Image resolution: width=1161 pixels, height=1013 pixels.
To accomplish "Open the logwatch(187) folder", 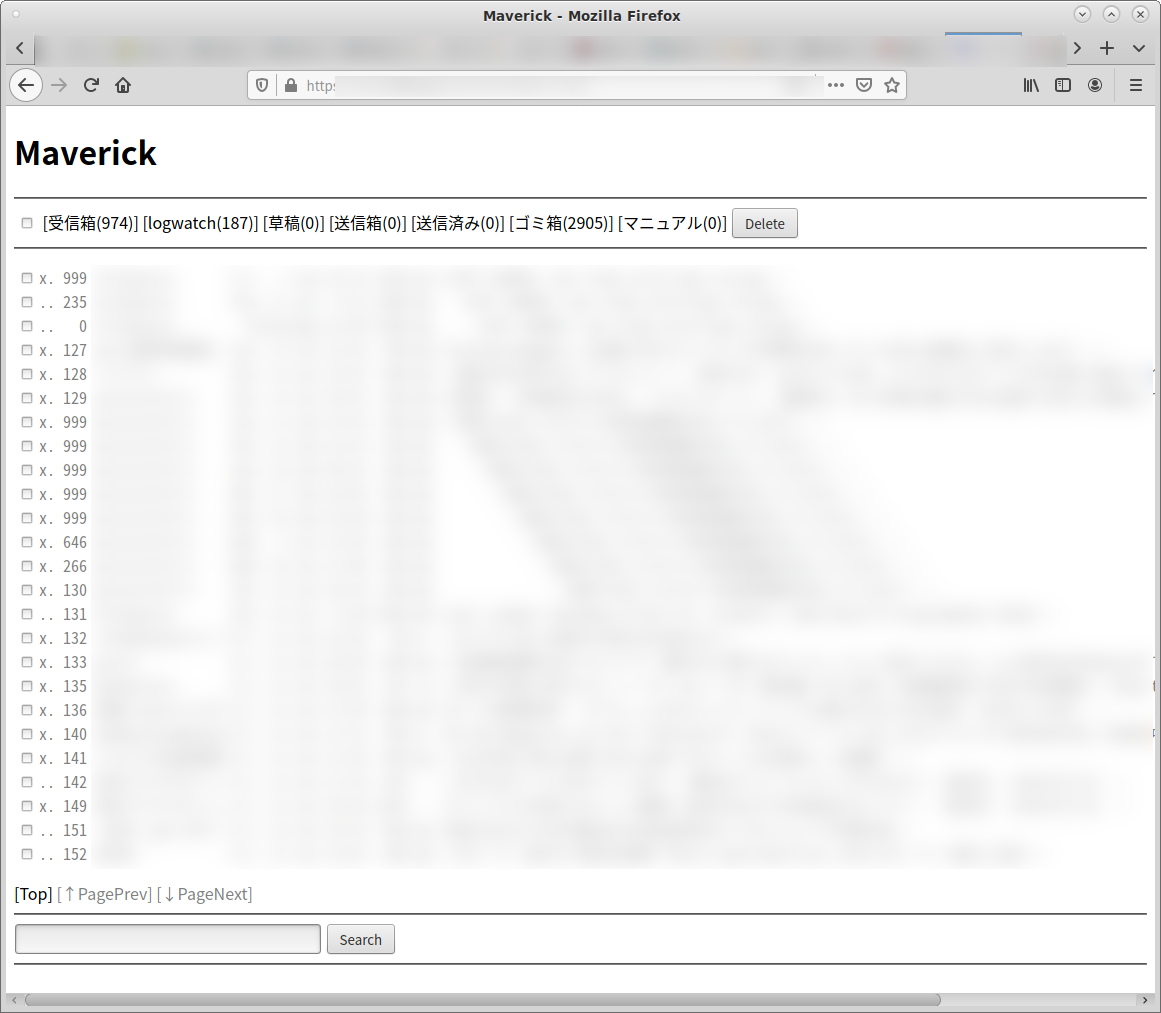I will click(x=200, y=223).
